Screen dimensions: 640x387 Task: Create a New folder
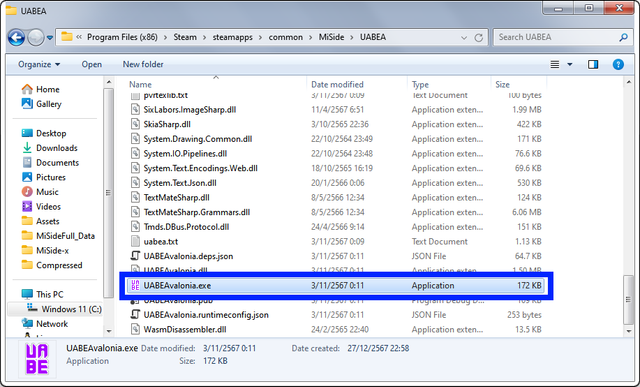(143, 64)
